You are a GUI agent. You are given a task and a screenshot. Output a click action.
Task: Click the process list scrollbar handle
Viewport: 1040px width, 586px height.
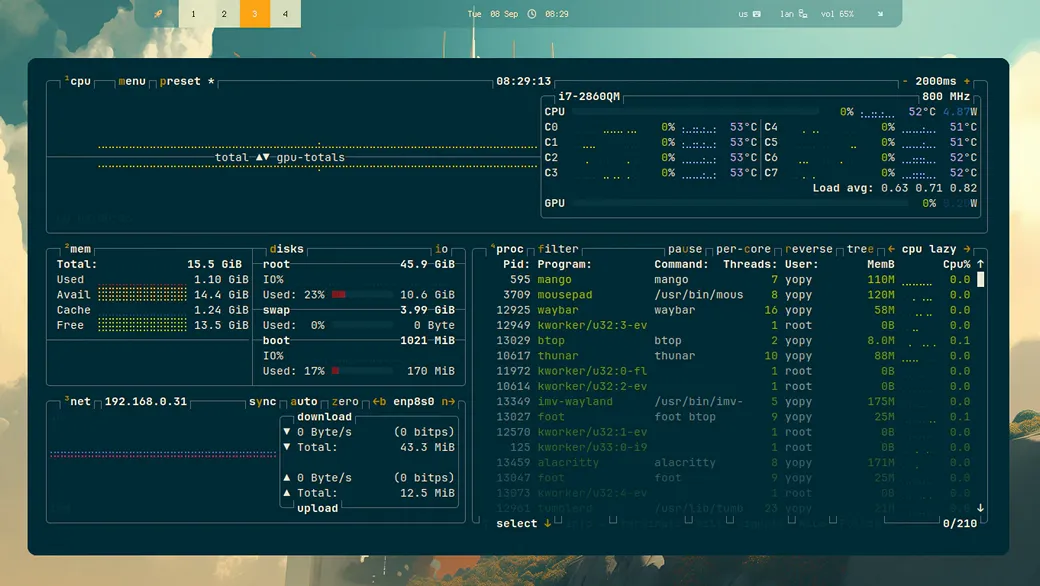(980, 280)
